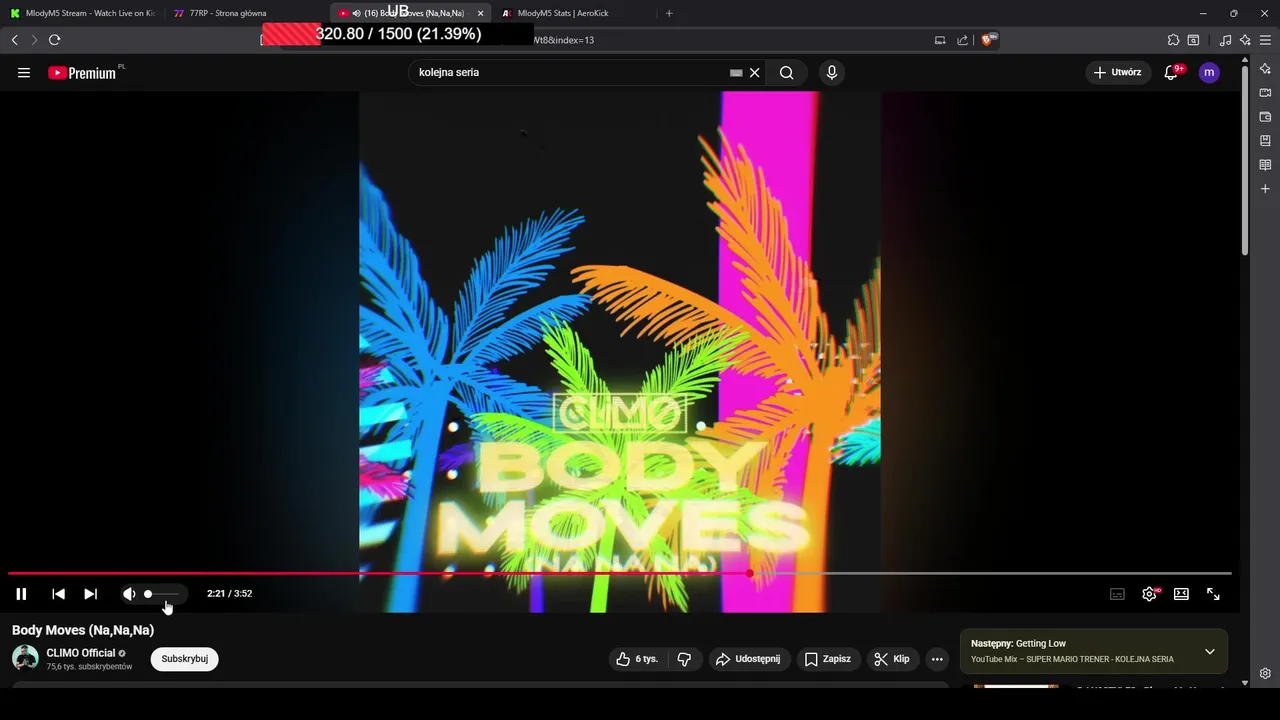Pause the video playback
The image size is (1280, 720).
(x=21, y=594)
